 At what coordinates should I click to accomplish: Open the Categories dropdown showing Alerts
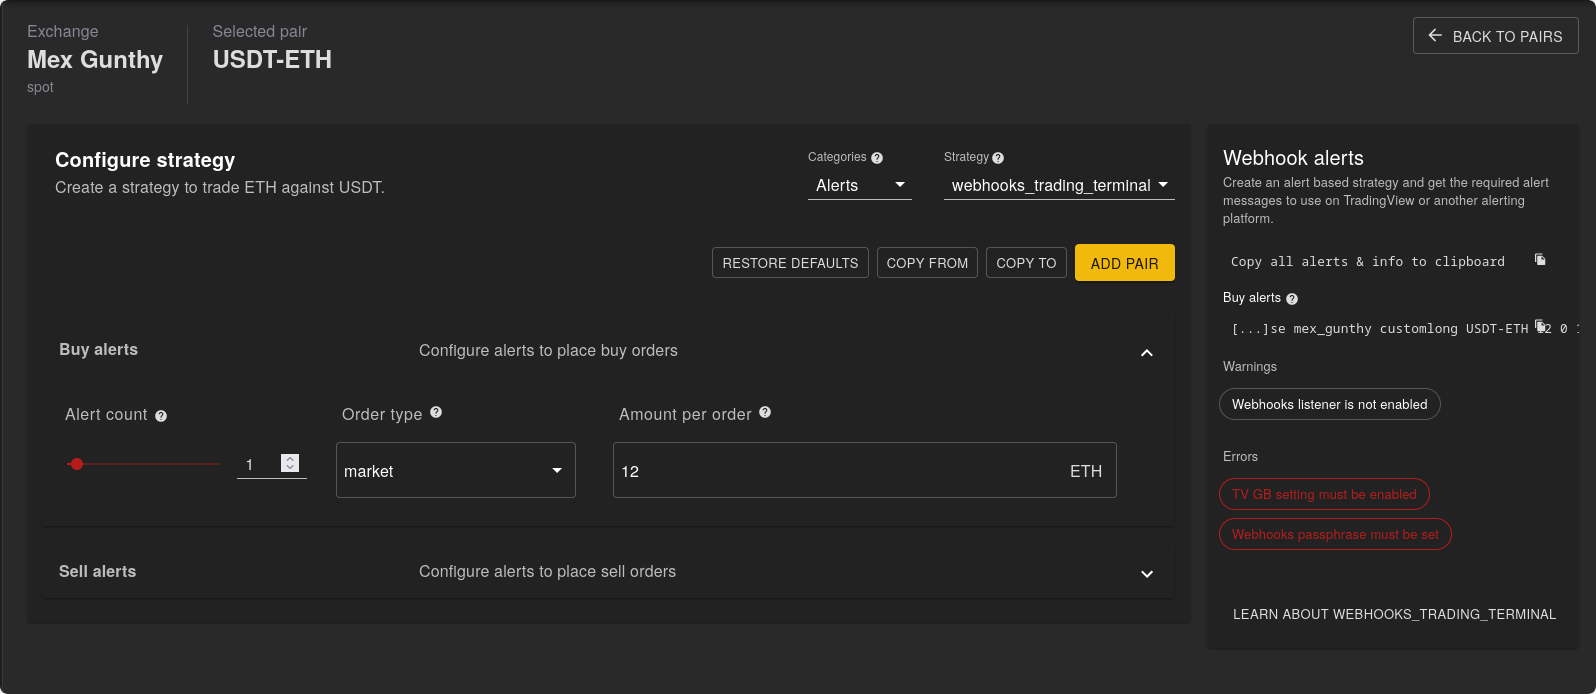pos(860,185)
